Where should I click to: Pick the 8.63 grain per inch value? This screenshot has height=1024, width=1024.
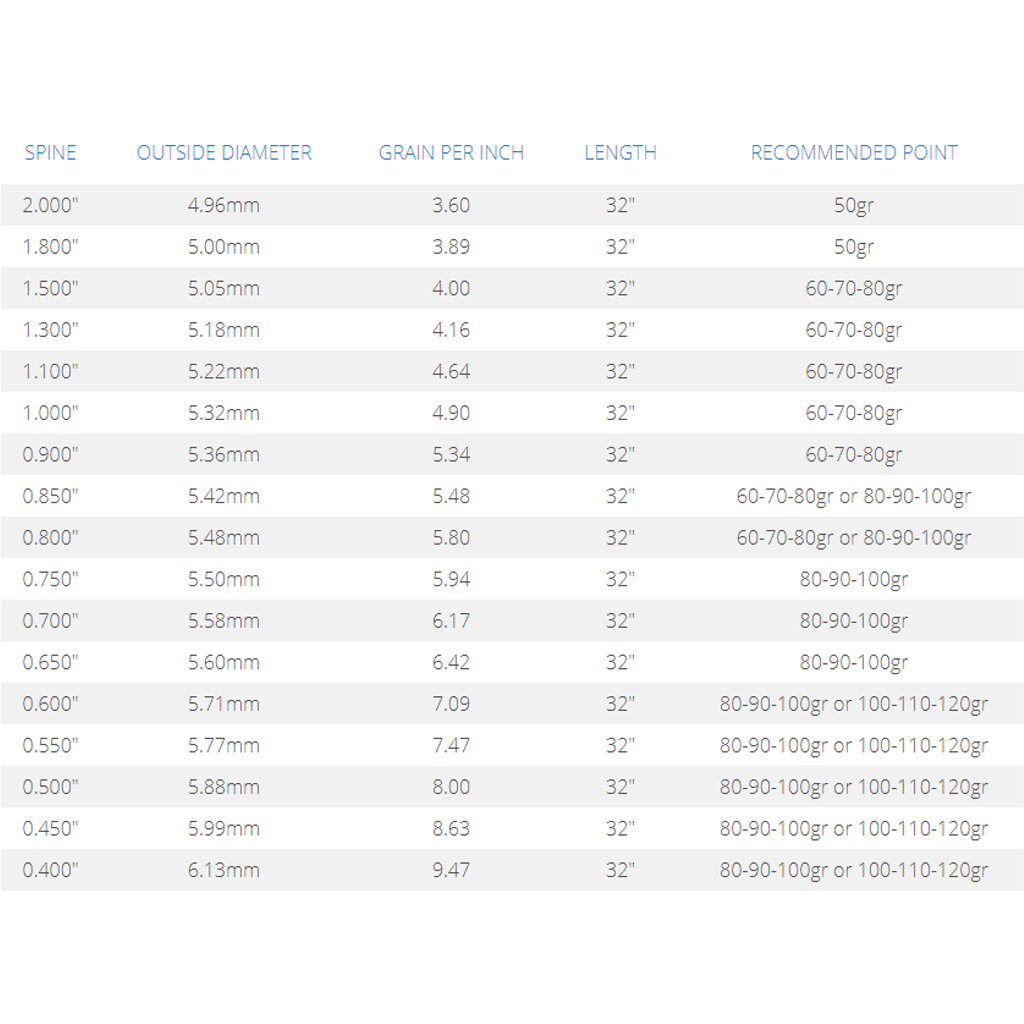(451, 829)
